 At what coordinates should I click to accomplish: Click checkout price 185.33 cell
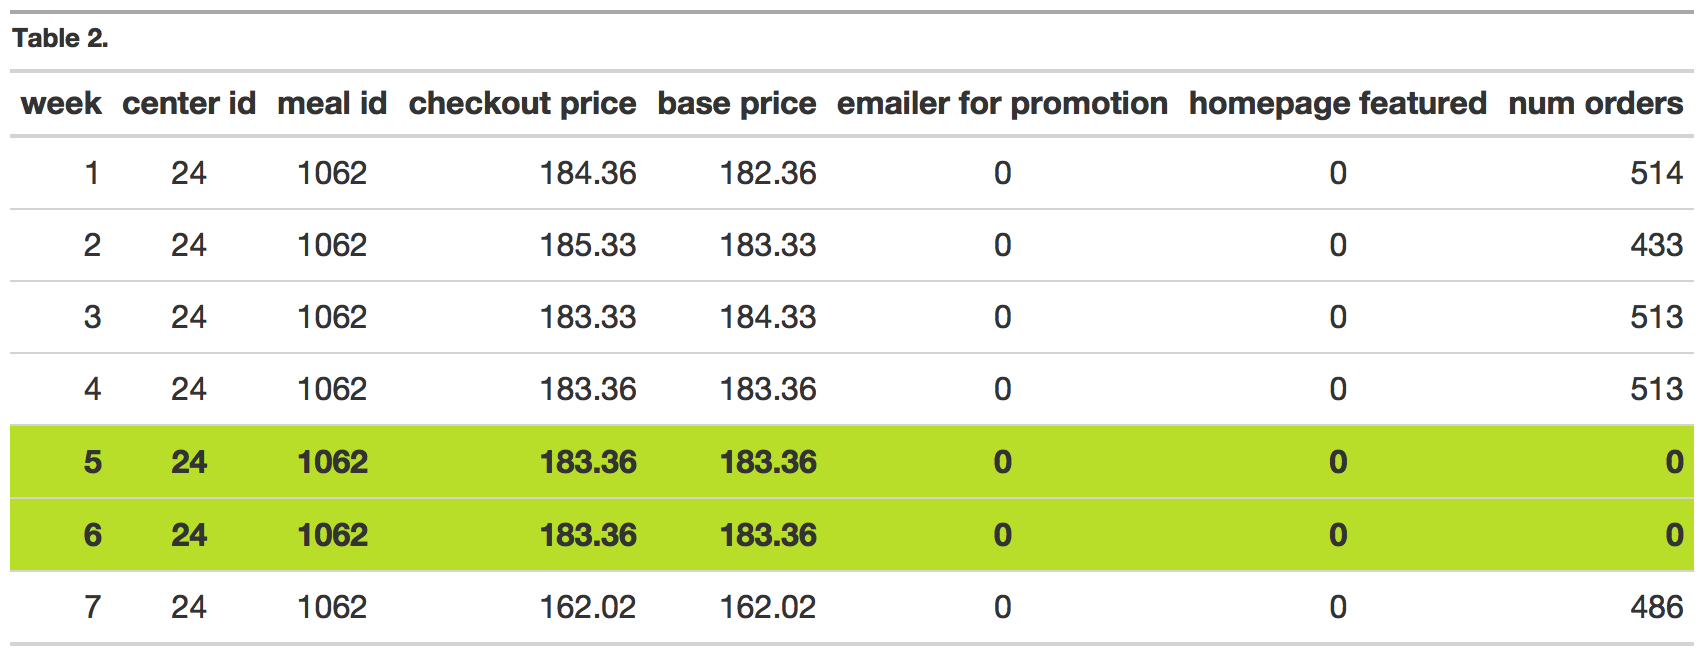pyautogui.click(x=587, y=245)
